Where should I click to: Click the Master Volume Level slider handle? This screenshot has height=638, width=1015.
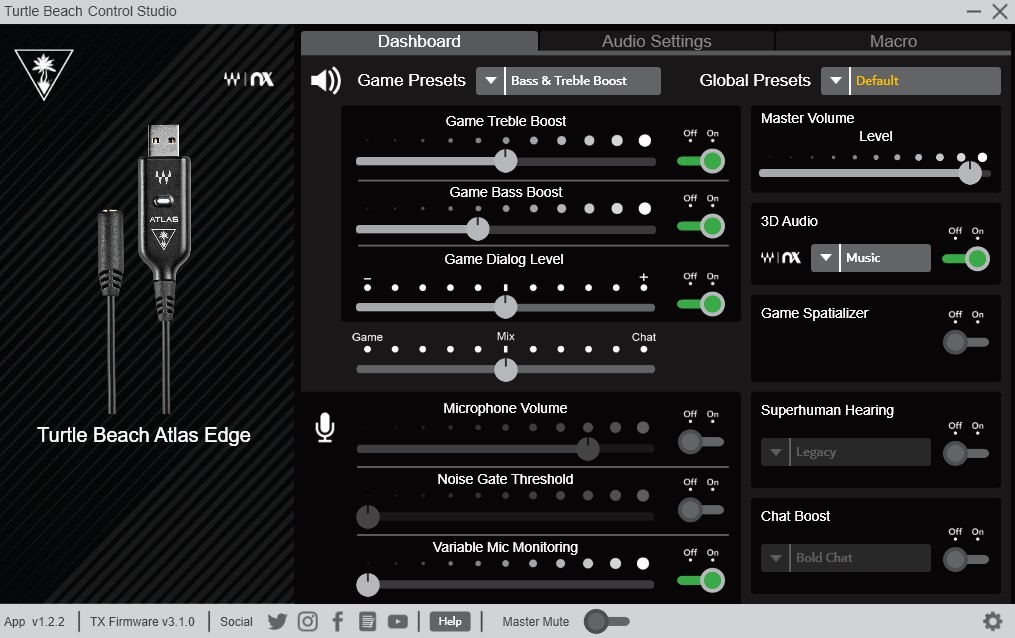(x=970, y=173)
